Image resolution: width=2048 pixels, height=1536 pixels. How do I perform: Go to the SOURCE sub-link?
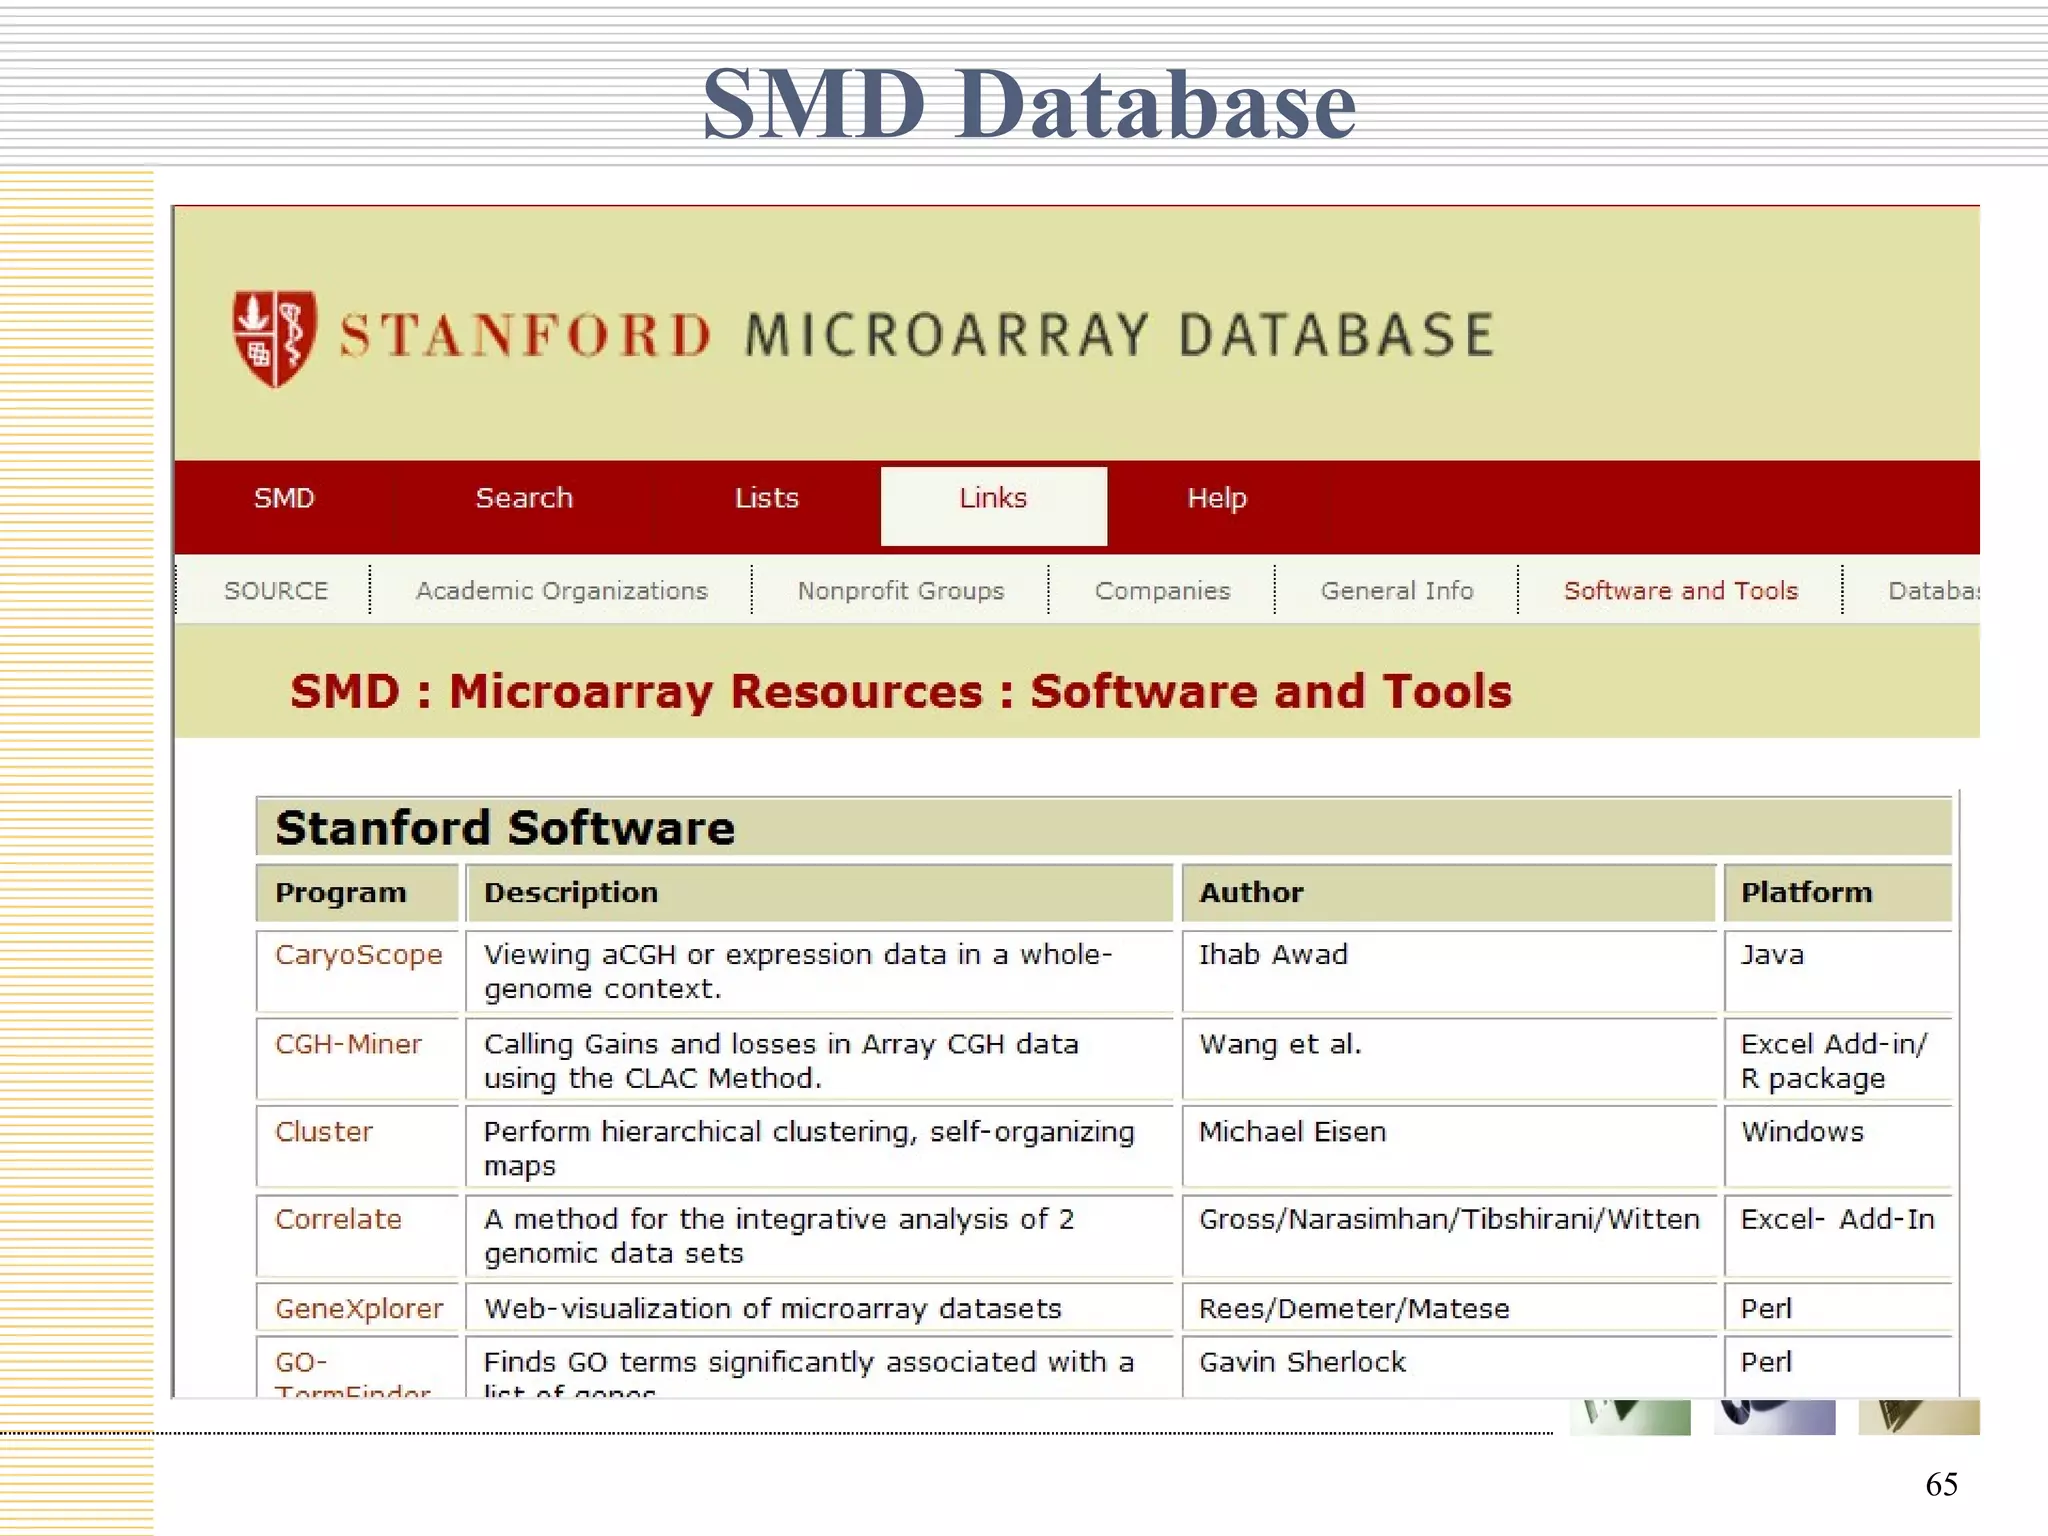pyautogui.click(x=276, y=591)
